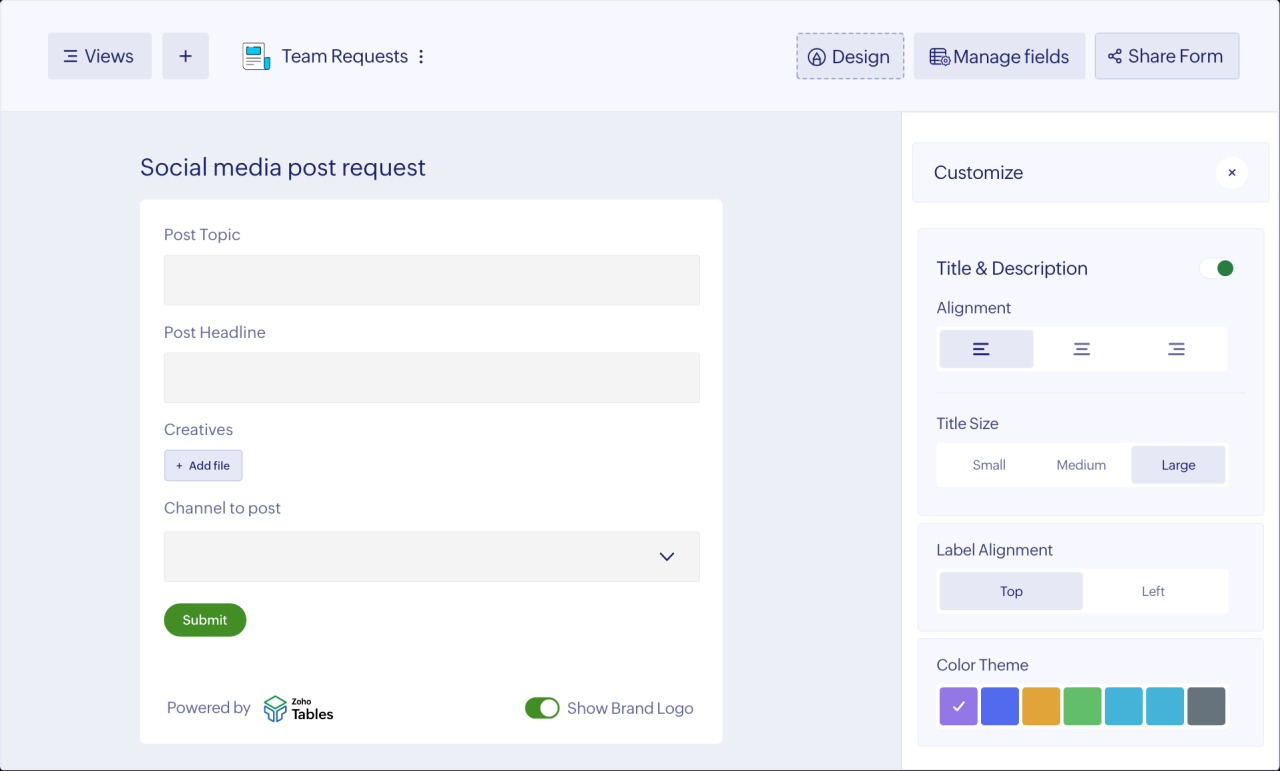This screenshot has height=771, width=1280.
Task: Click the Share Form button
Action: [x=1166, y=56]
